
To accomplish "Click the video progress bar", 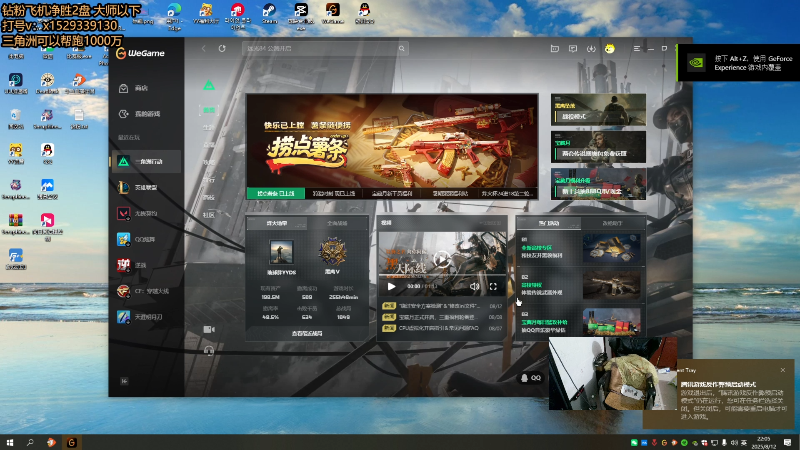I will [x=442, y=276].
